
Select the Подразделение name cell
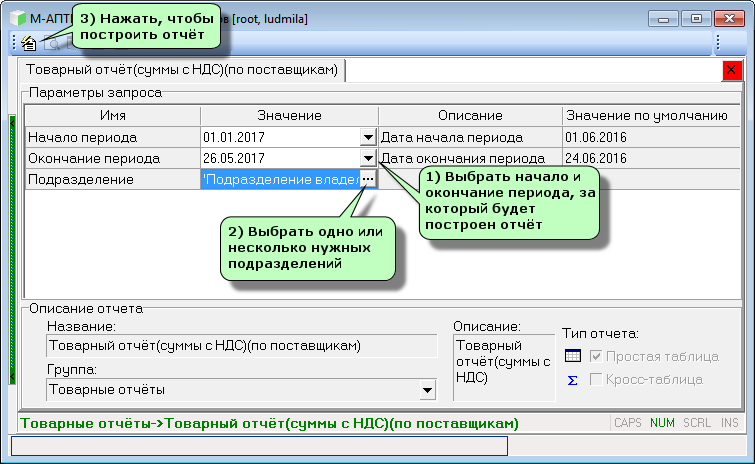[113, 180]
